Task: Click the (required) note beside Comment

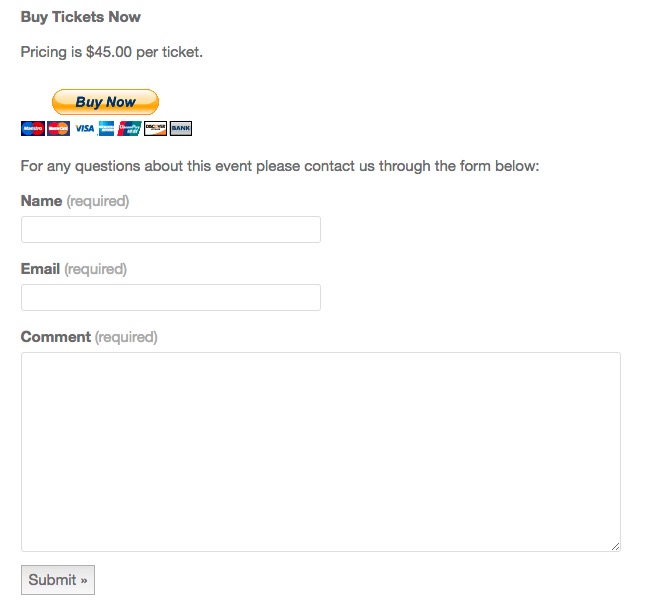Action: click(126, 337)
